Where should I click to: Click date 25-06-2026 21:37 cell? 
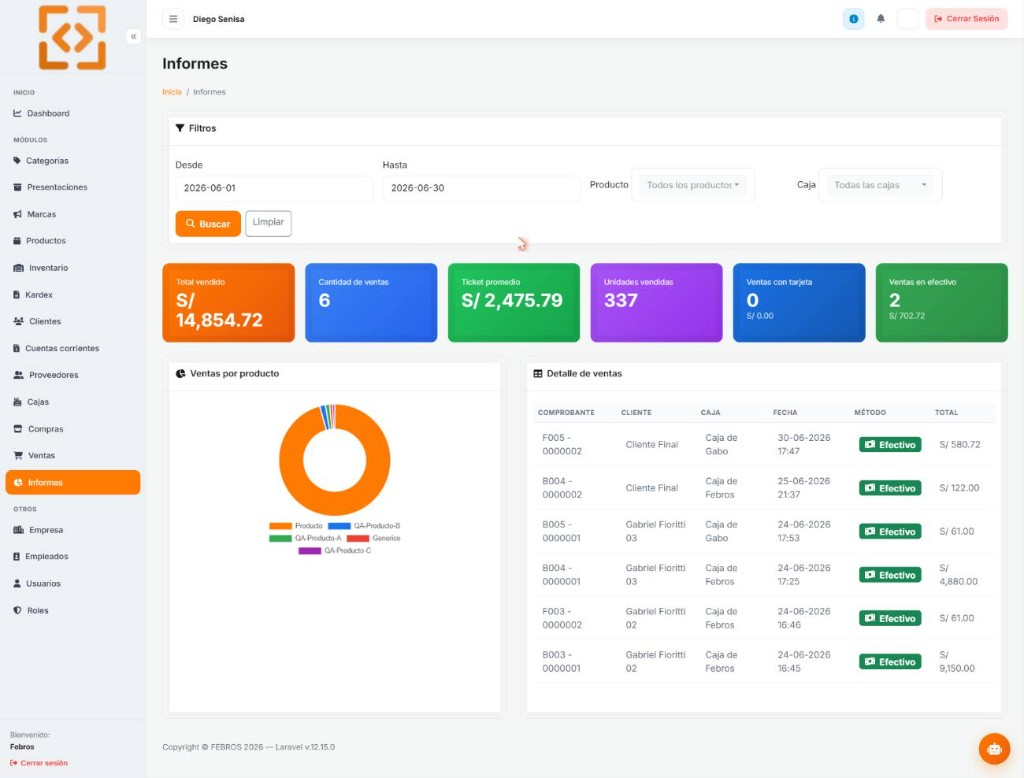pos(803,488)
